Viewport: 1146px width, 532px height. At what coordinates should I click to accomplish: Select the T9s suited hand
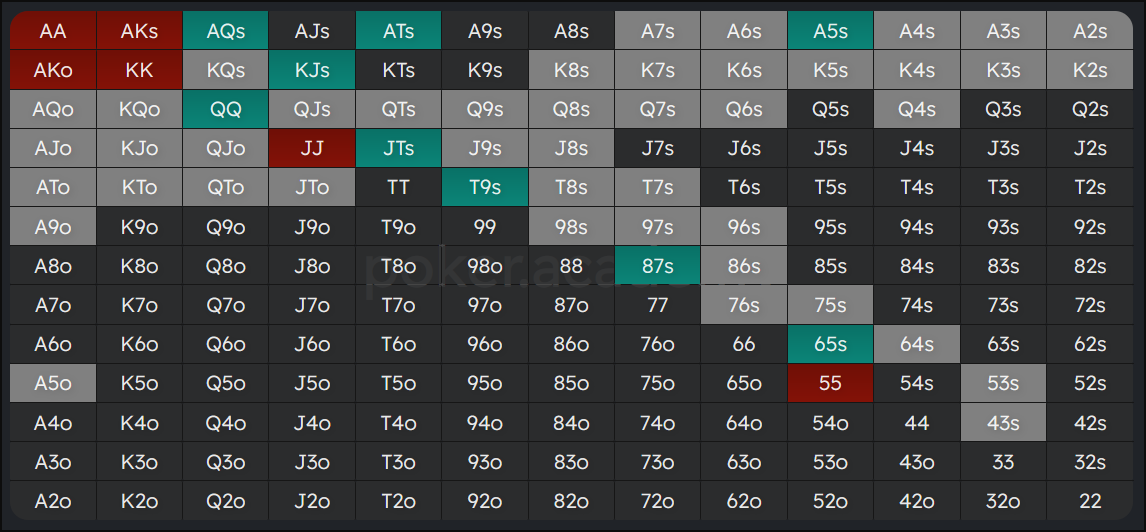click(x=485, y=188)
